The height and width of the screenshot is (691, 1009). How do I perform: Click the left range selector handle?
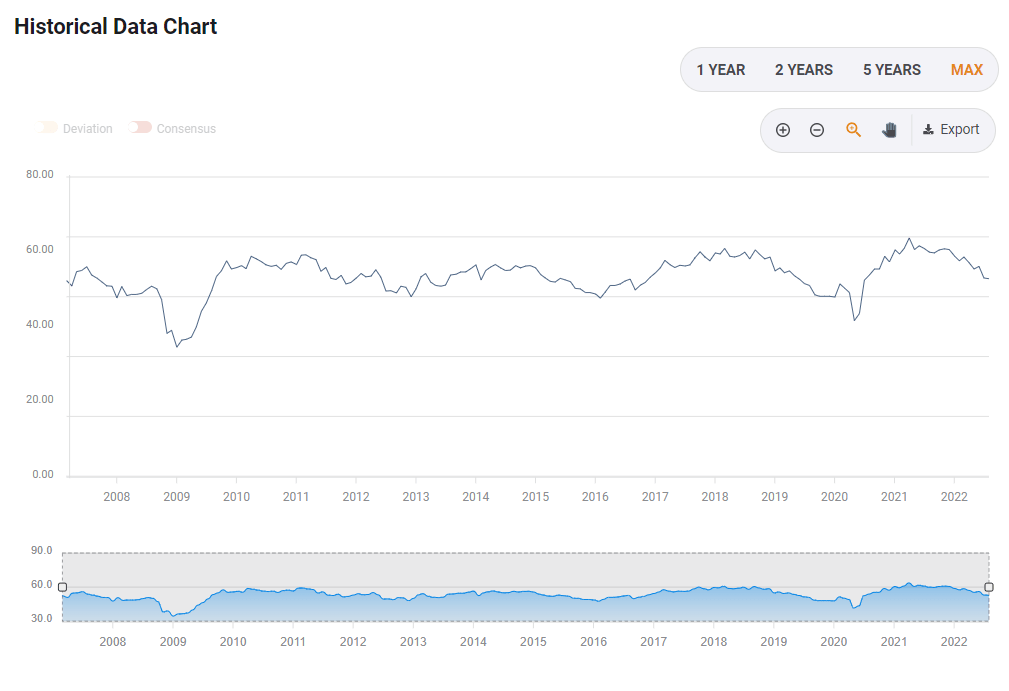click(62, 587)
